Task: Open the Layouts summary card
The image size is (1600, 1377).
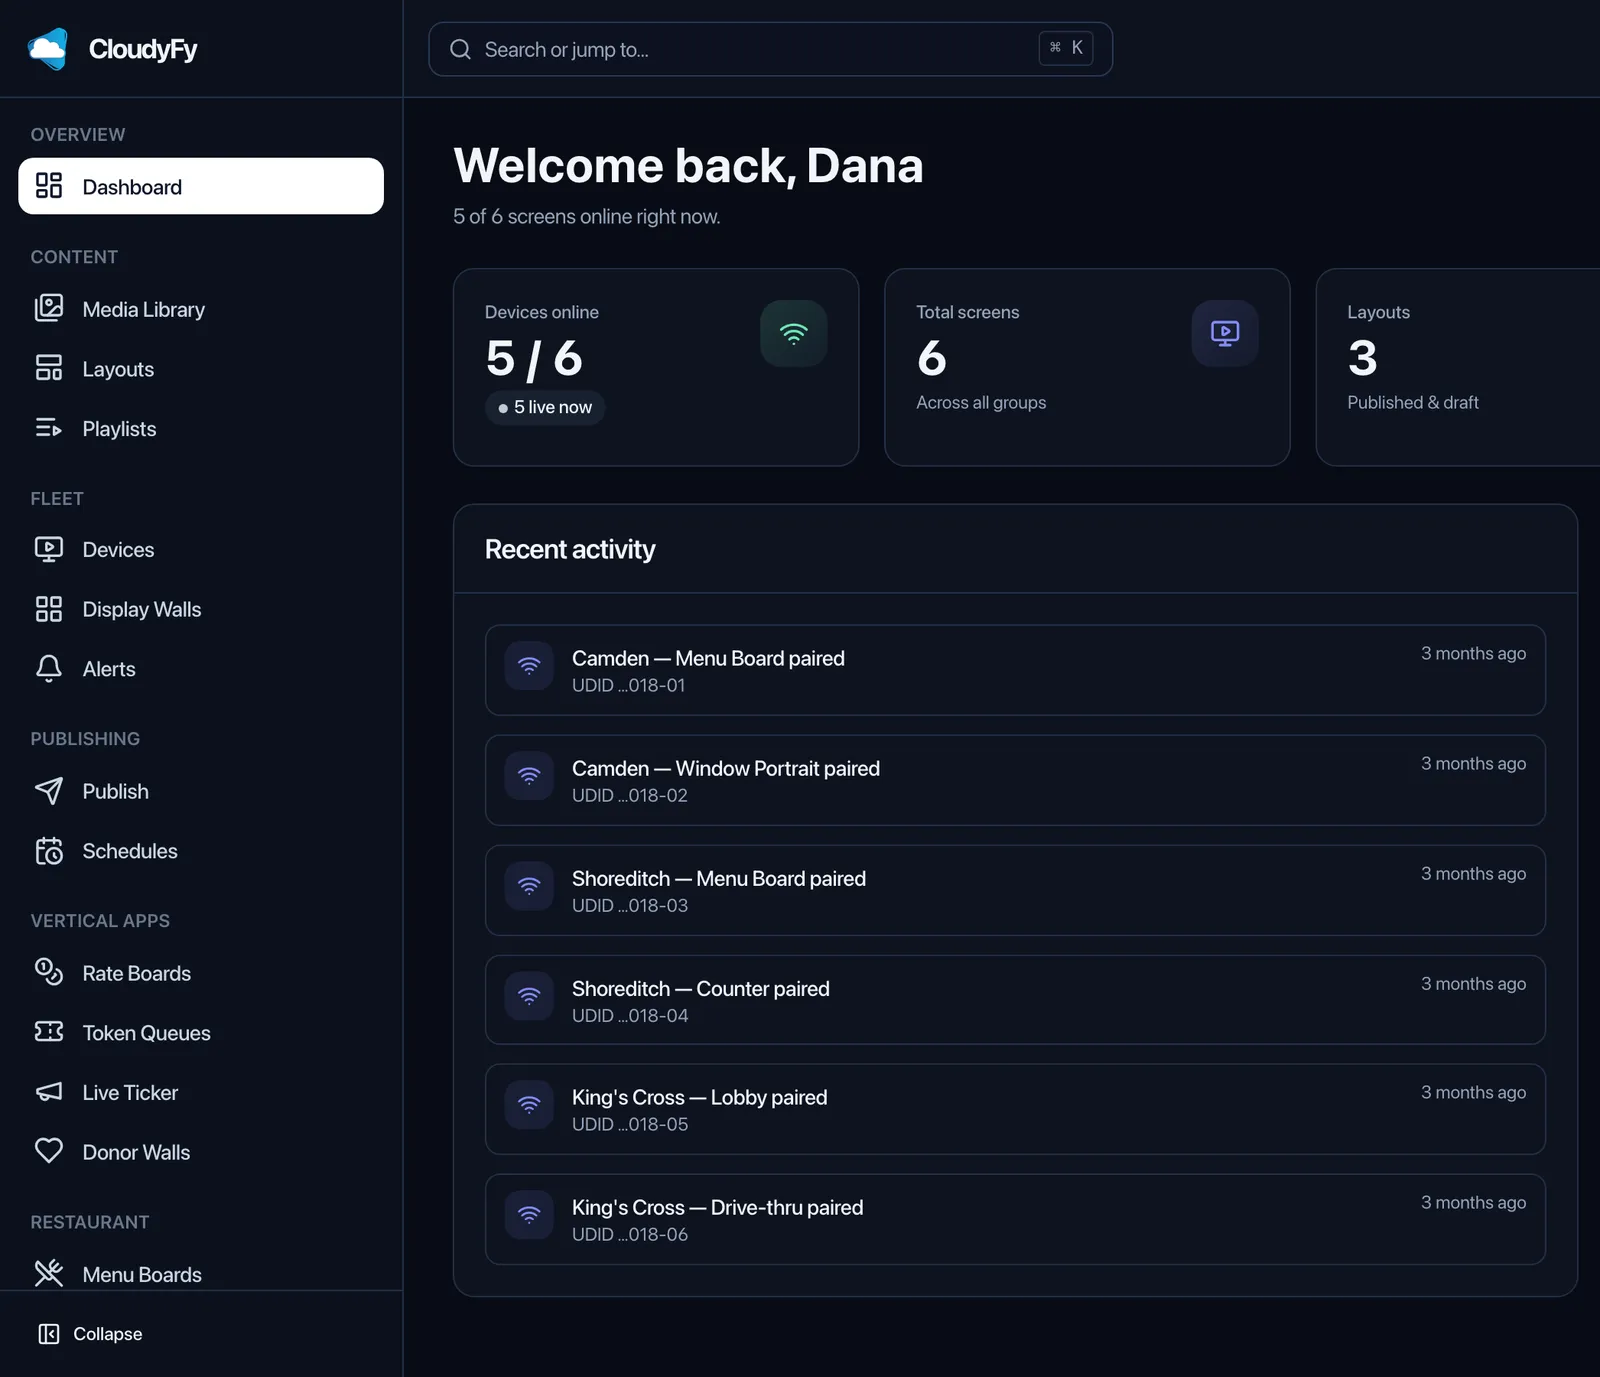Action: [1459, 367]
